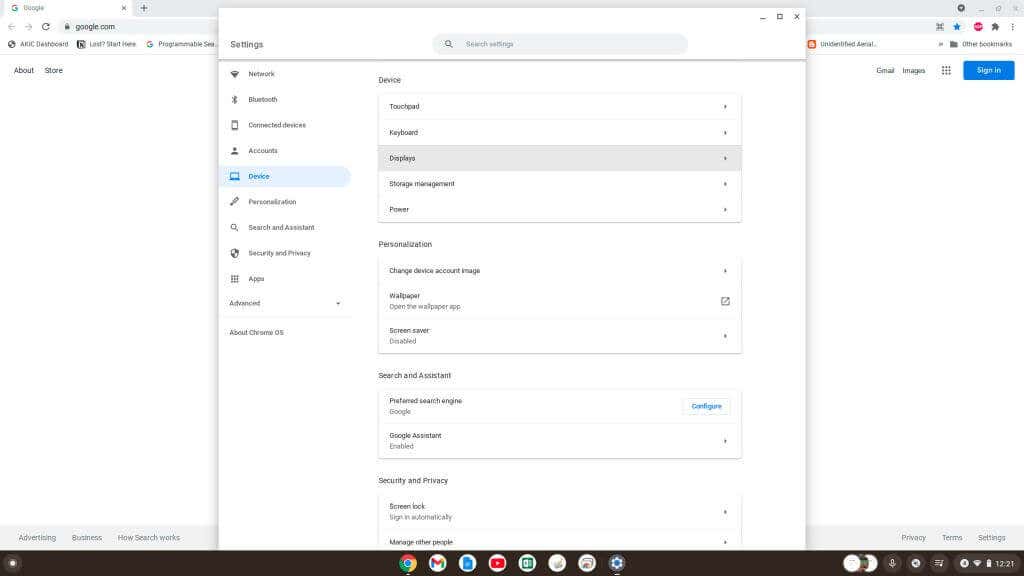Viewport: 1024px width, 576px height.
Task: Click the blue Sign in button
Action: coord(988,71)
